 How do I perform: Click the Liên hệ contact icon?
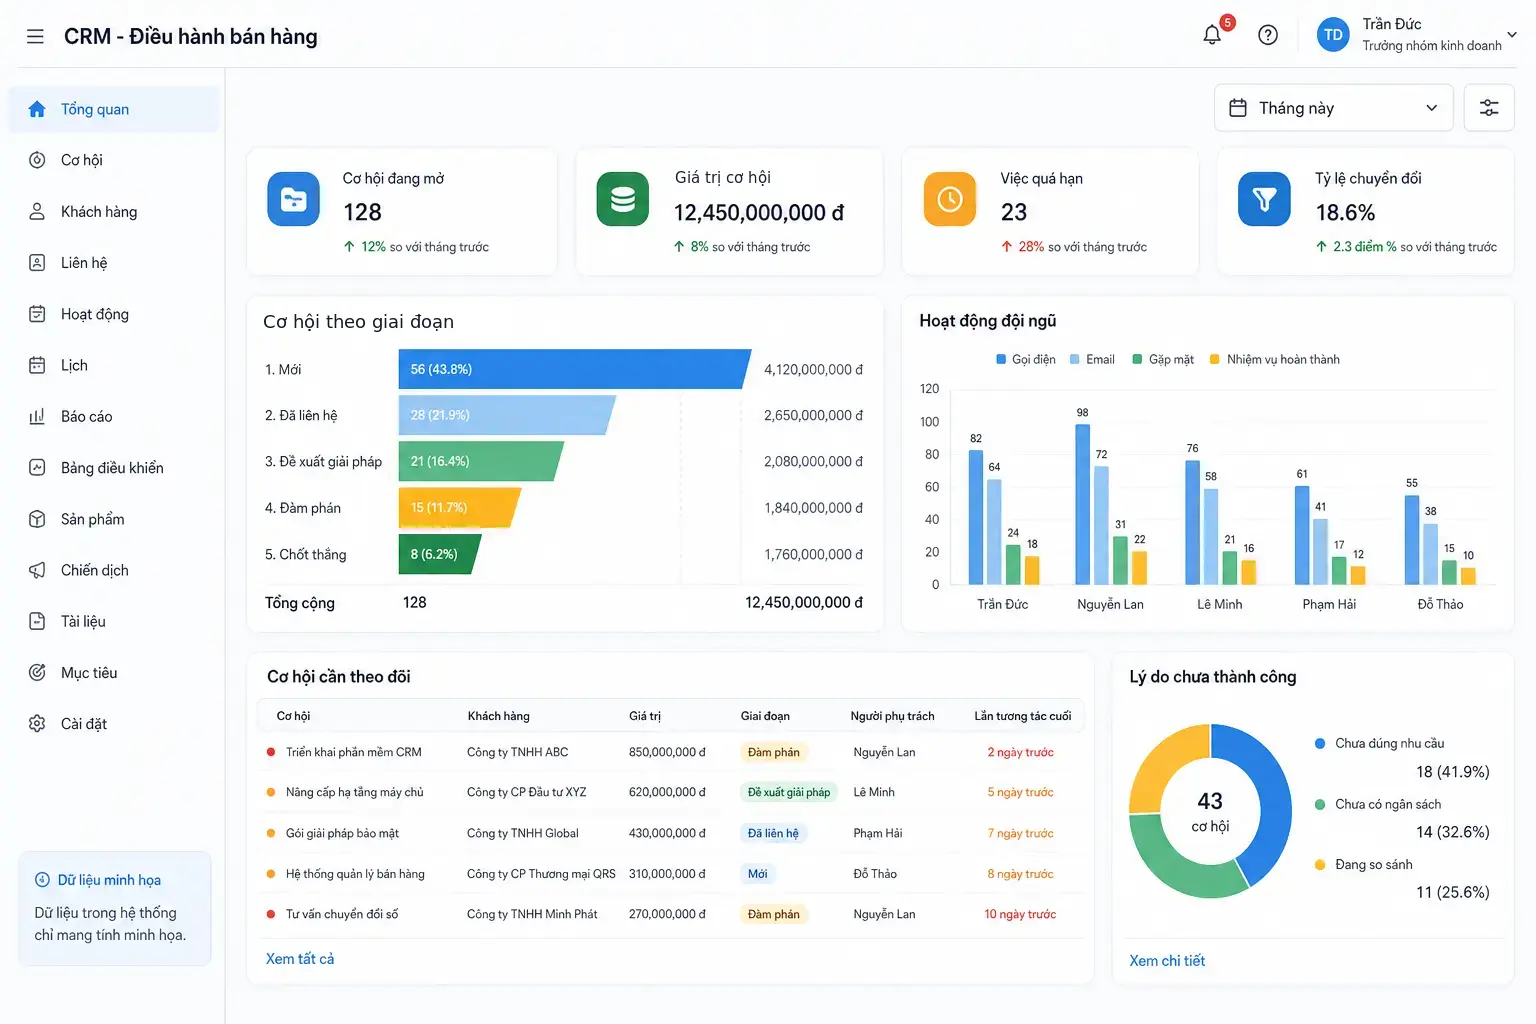(x=37, y=263)
